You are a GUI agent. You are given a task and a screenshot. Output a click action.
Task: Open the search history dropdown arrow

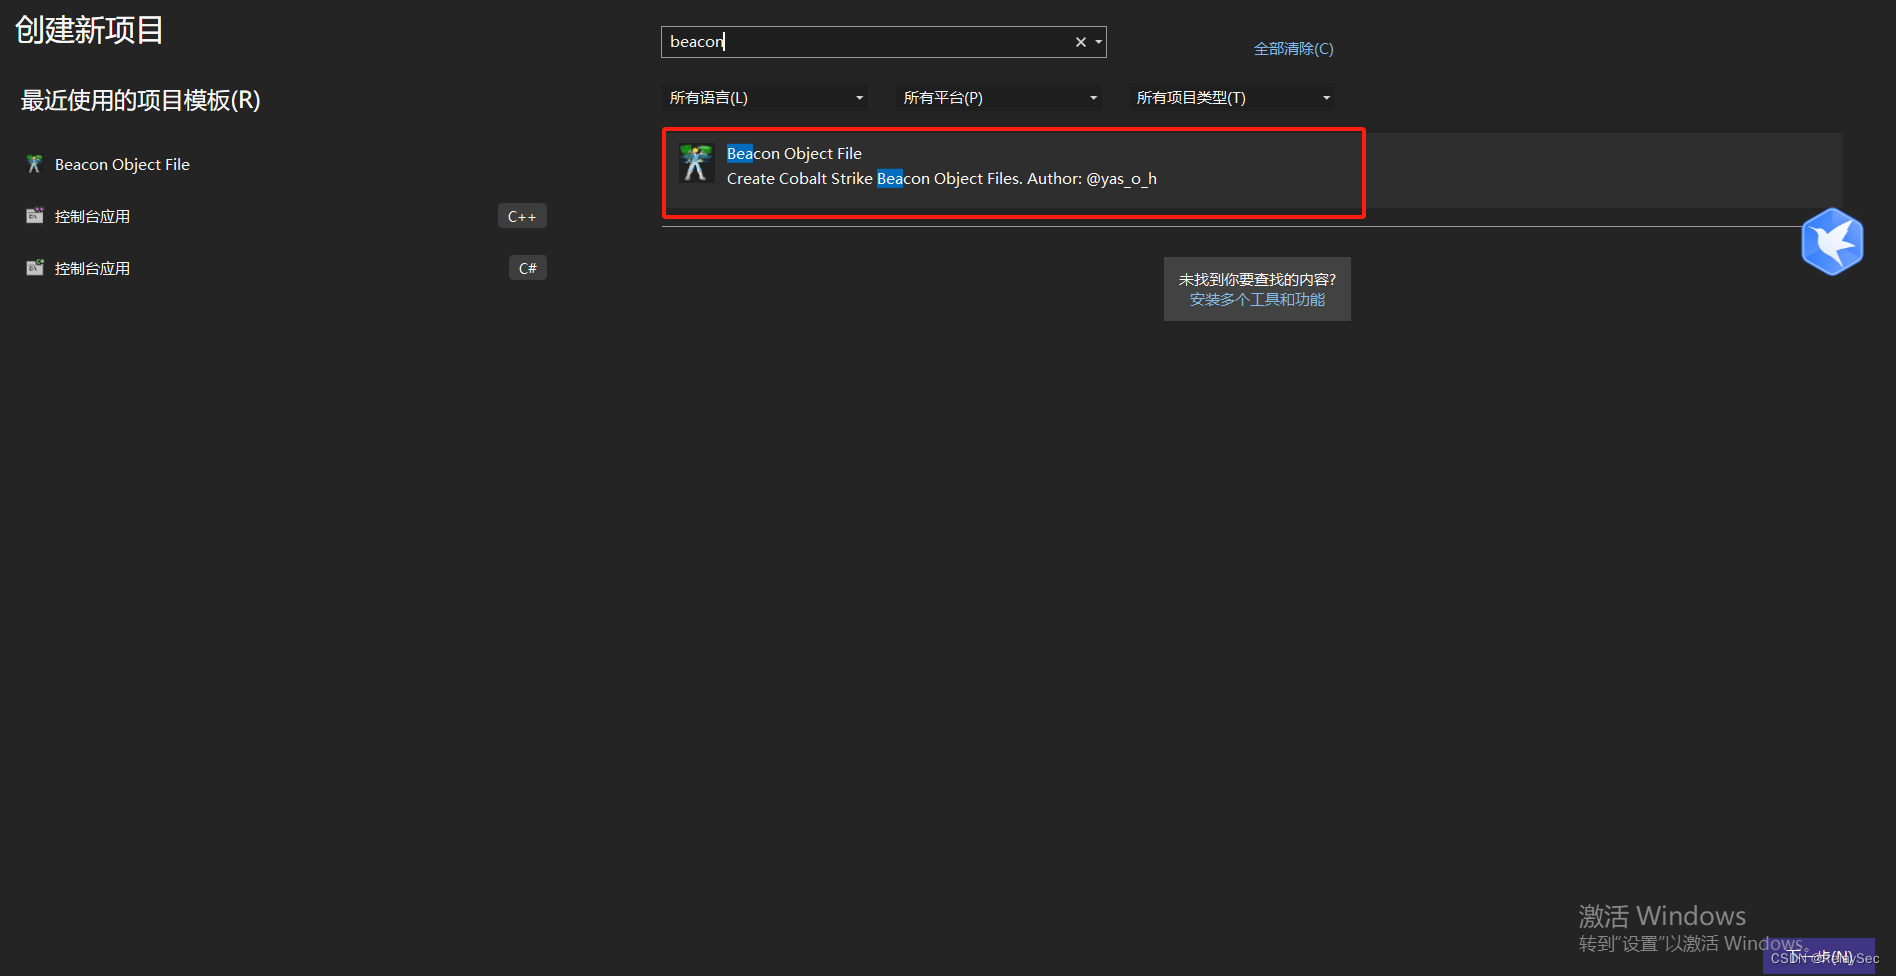[1098, 42]
